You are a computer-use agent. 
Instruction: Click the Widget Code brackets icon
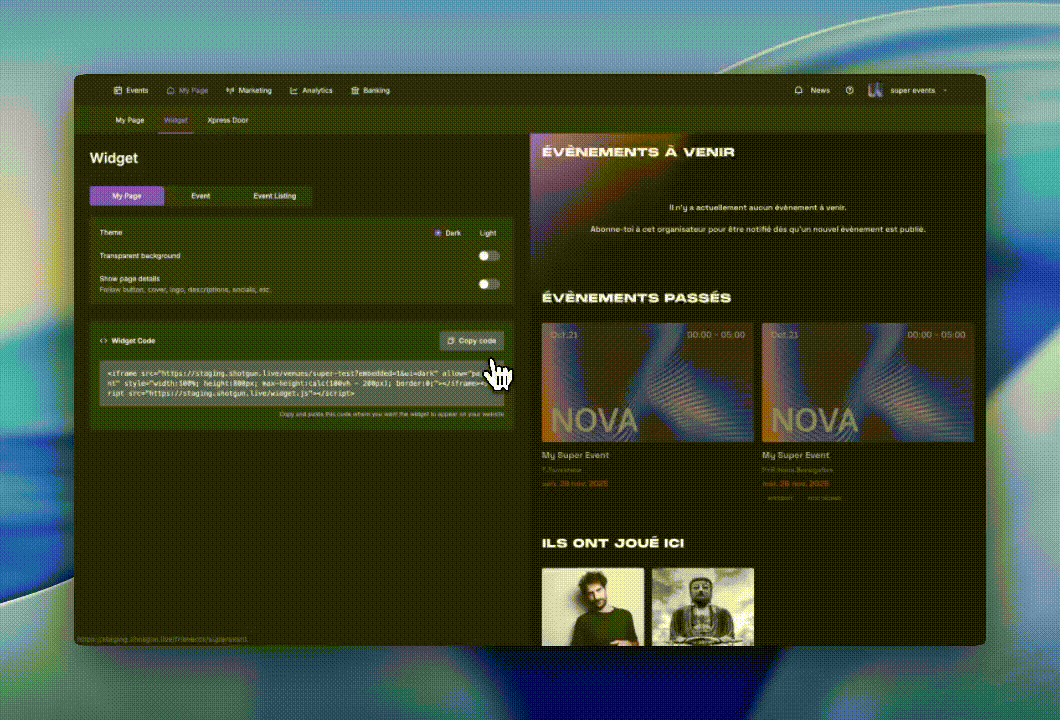(103, 341)
